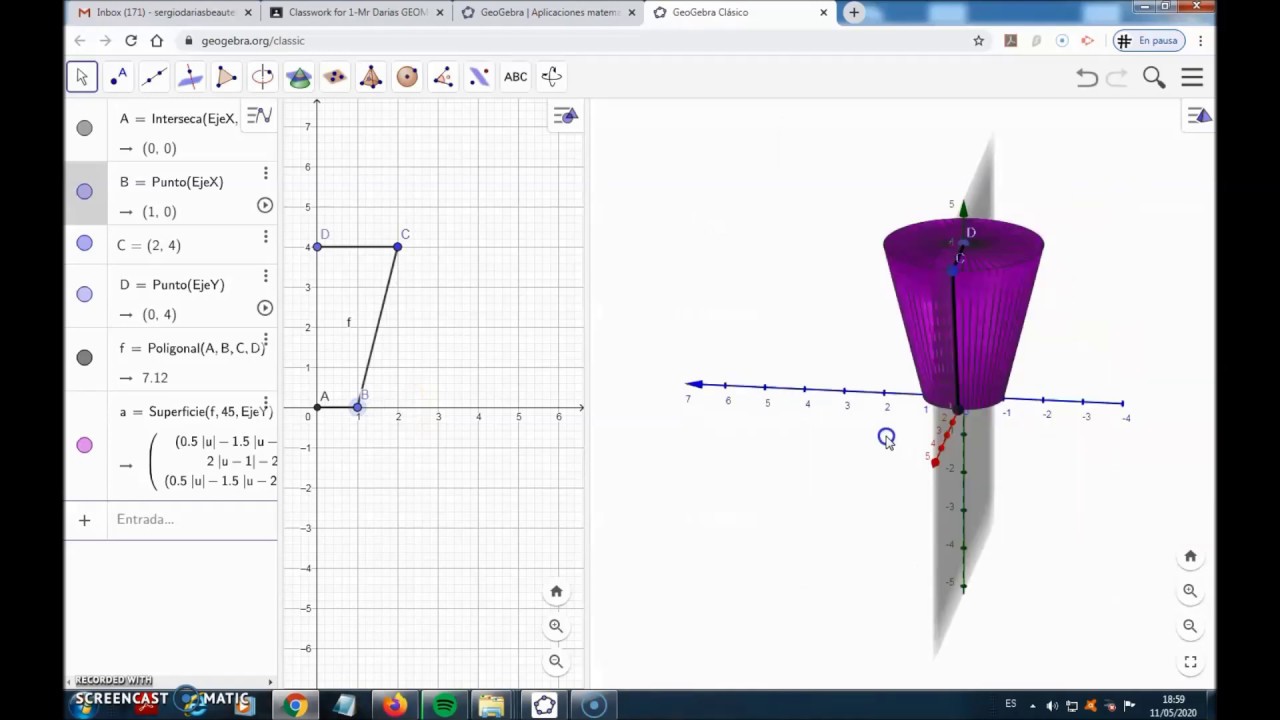1280x720 pixels.
Task: Toggle visibility of point D
Action: [x=84, y=294]
